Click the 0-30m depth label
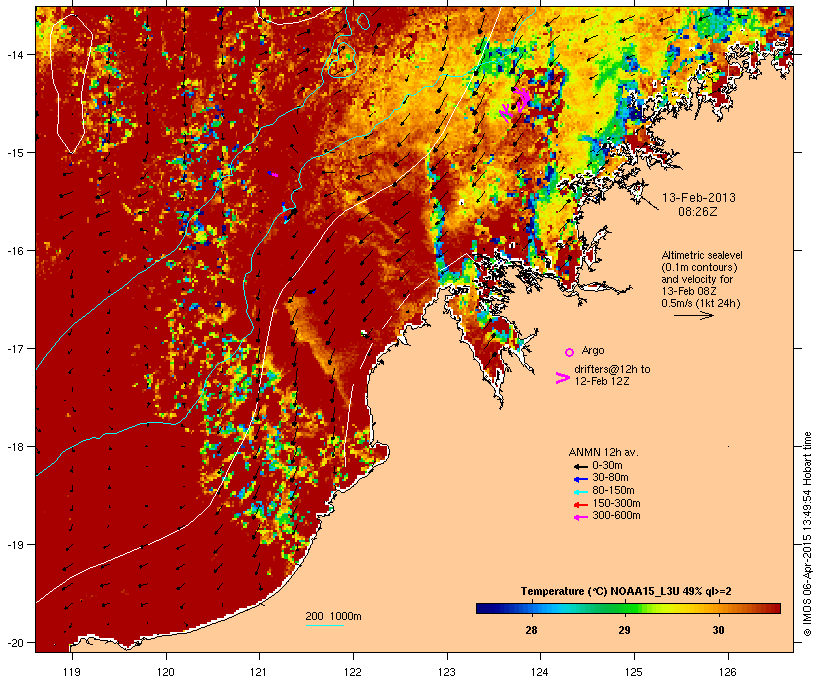Screen dimensions: 820x680 coord(607,466)
